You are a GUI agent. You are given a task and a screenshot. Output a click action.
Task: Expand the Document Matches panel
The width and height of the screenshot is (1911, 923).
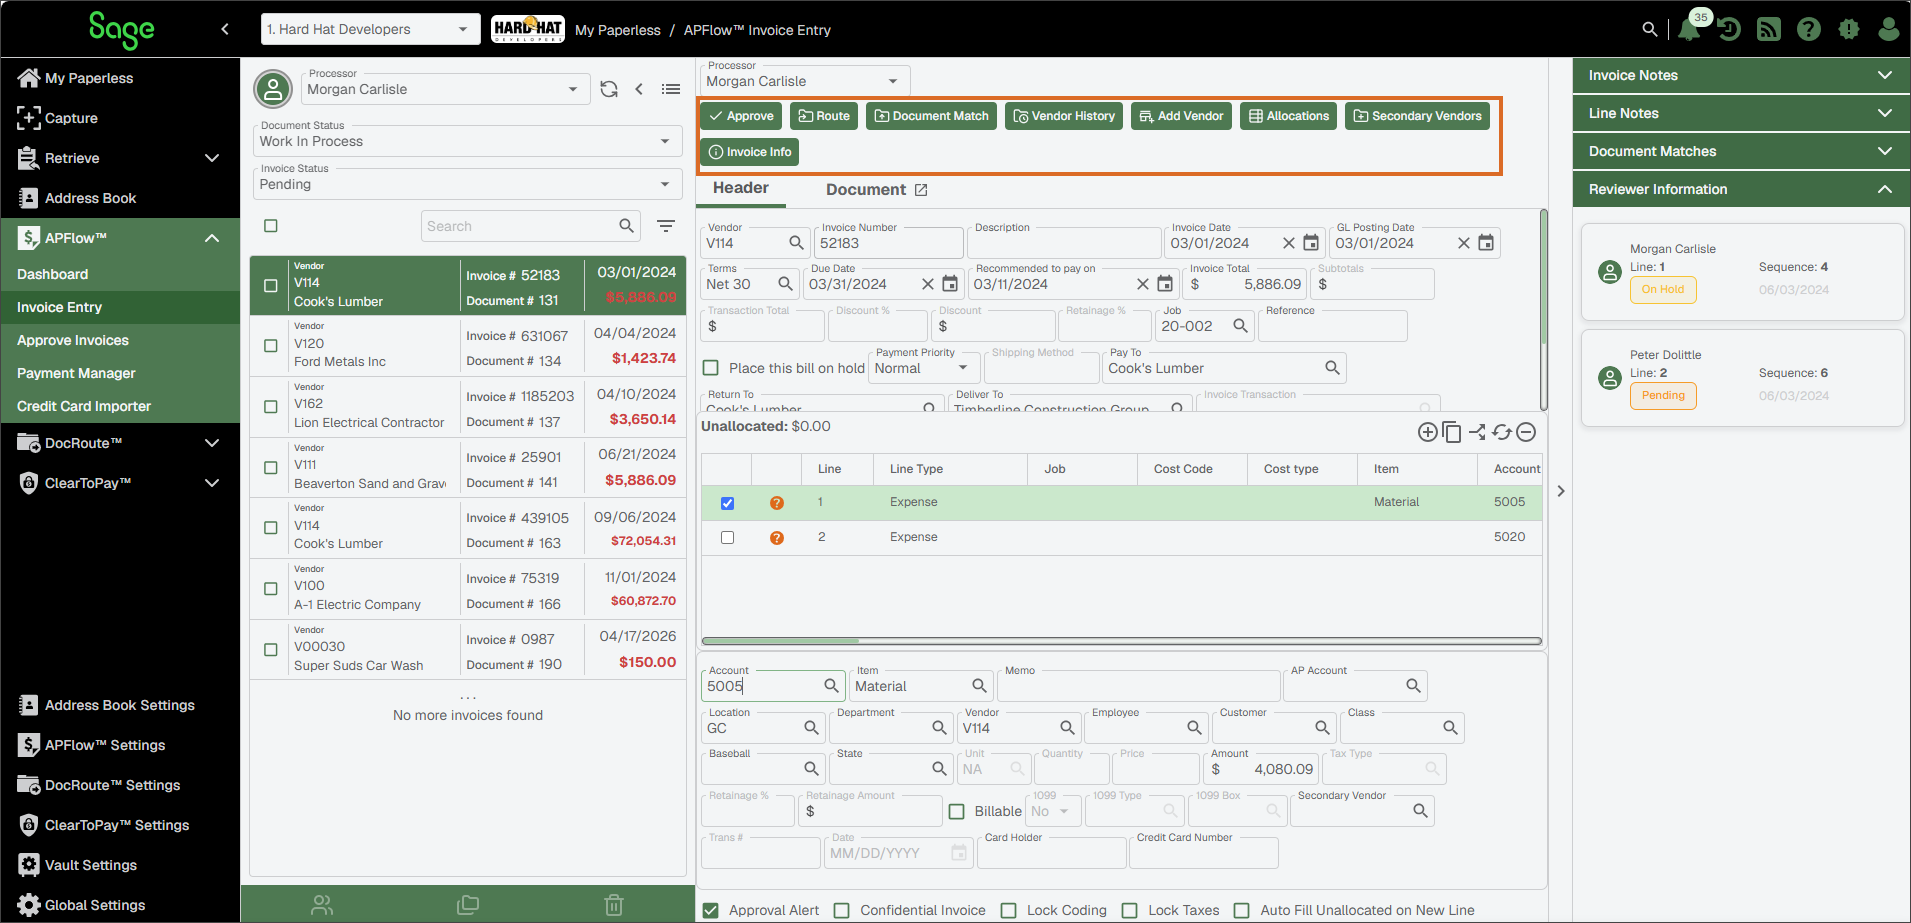click(x=1741, y=151)
